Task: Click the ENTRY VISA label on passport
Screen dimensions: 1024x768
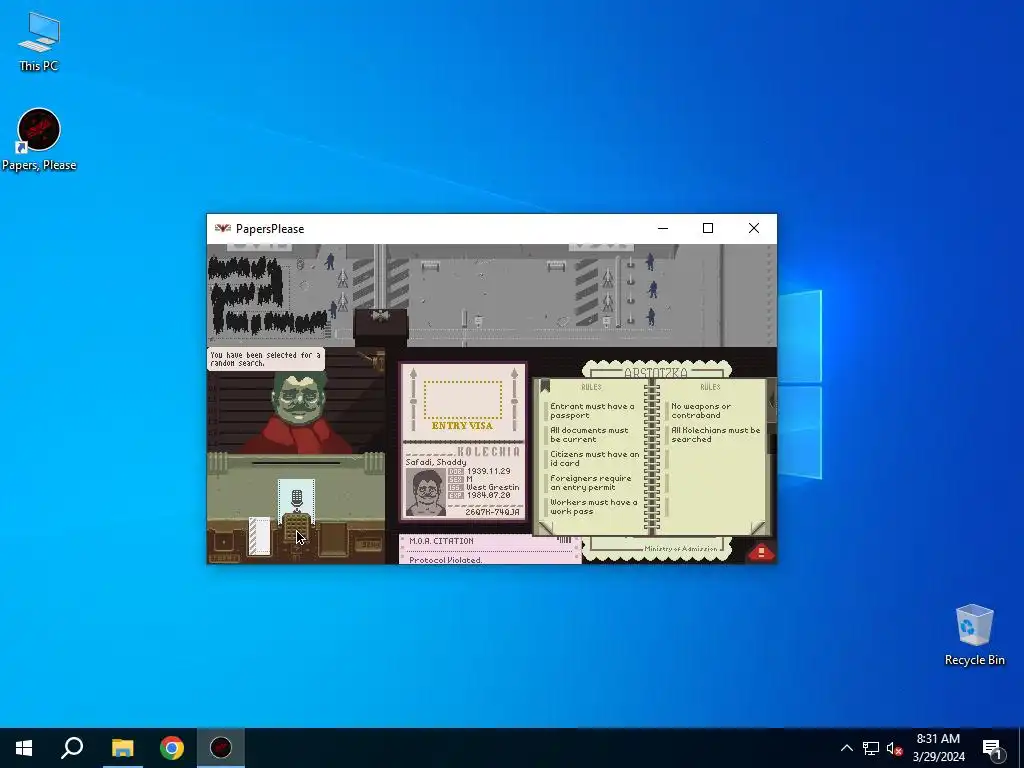Action: 462,426
